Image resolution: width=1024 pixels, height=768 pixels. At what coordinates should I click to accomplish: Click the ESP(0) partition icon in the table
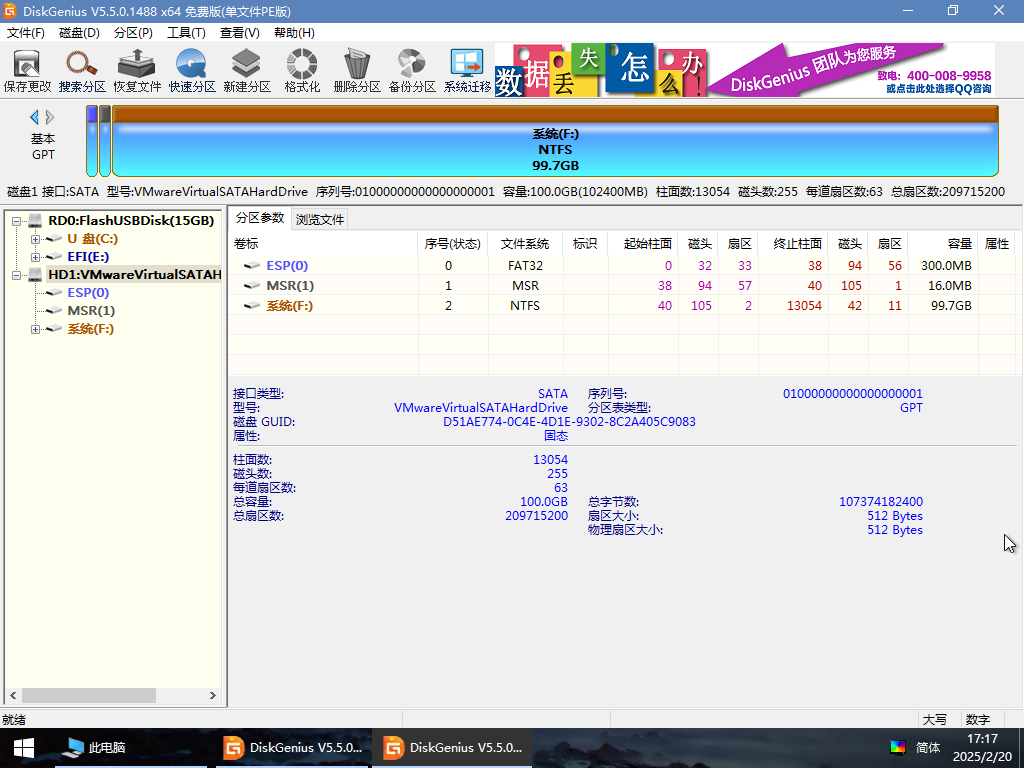252,266
